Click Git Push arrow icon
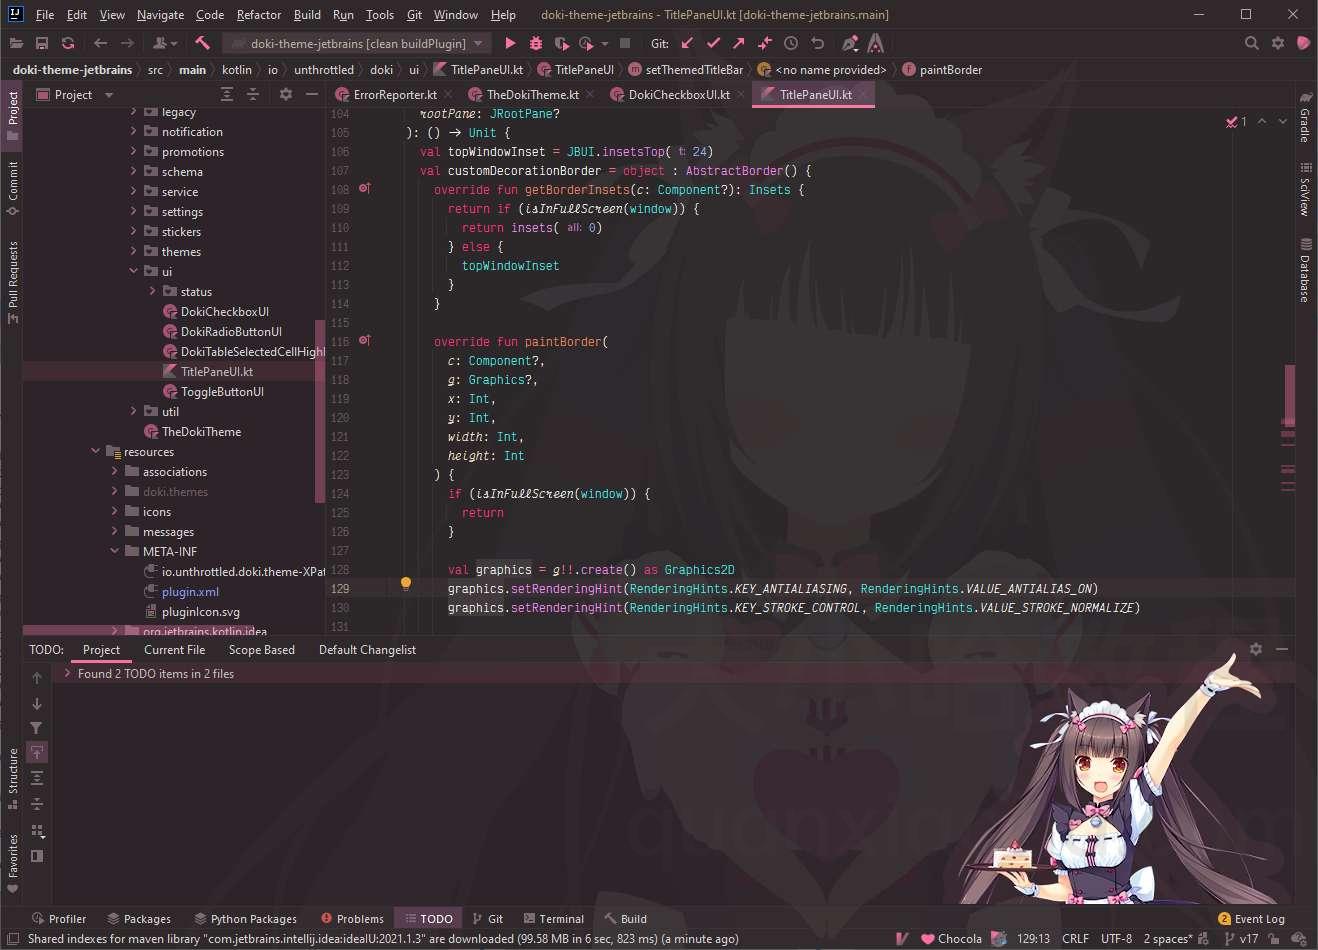Image resolution: width=1318 pixels, height=950 pixels. [x=739, y=43]
